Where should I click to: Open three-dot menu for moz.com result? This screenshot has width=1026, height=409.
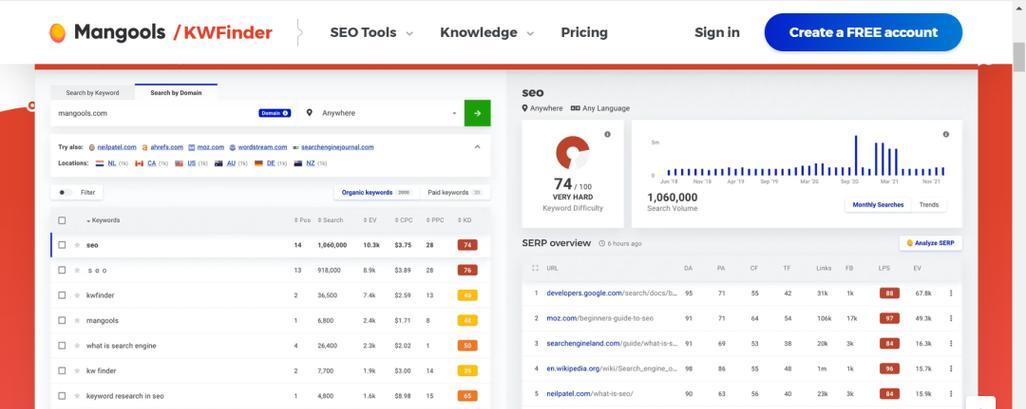[951, 318]
